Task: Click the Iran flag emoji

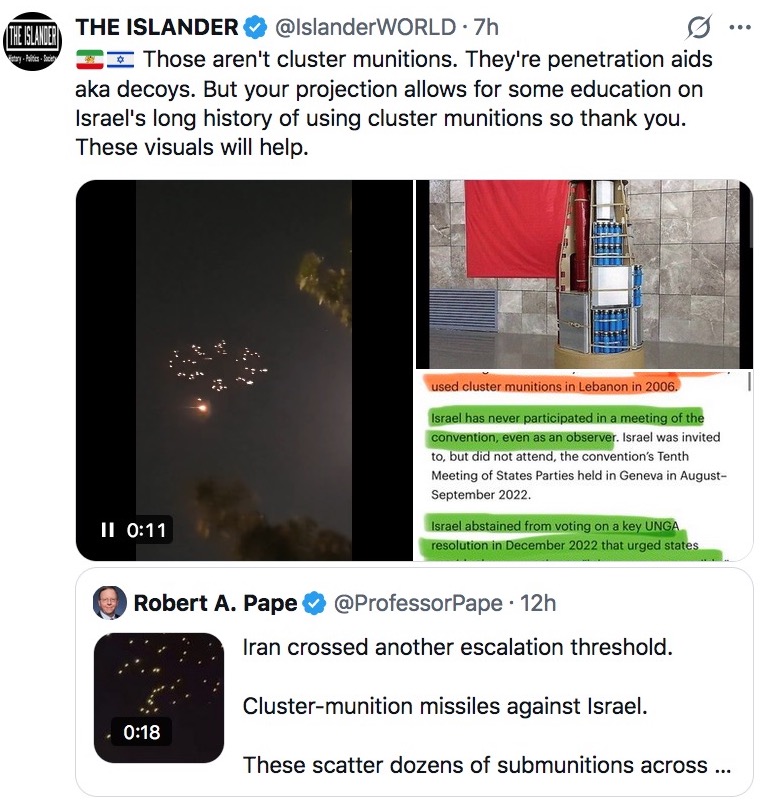Action: [x=90, y=60]
